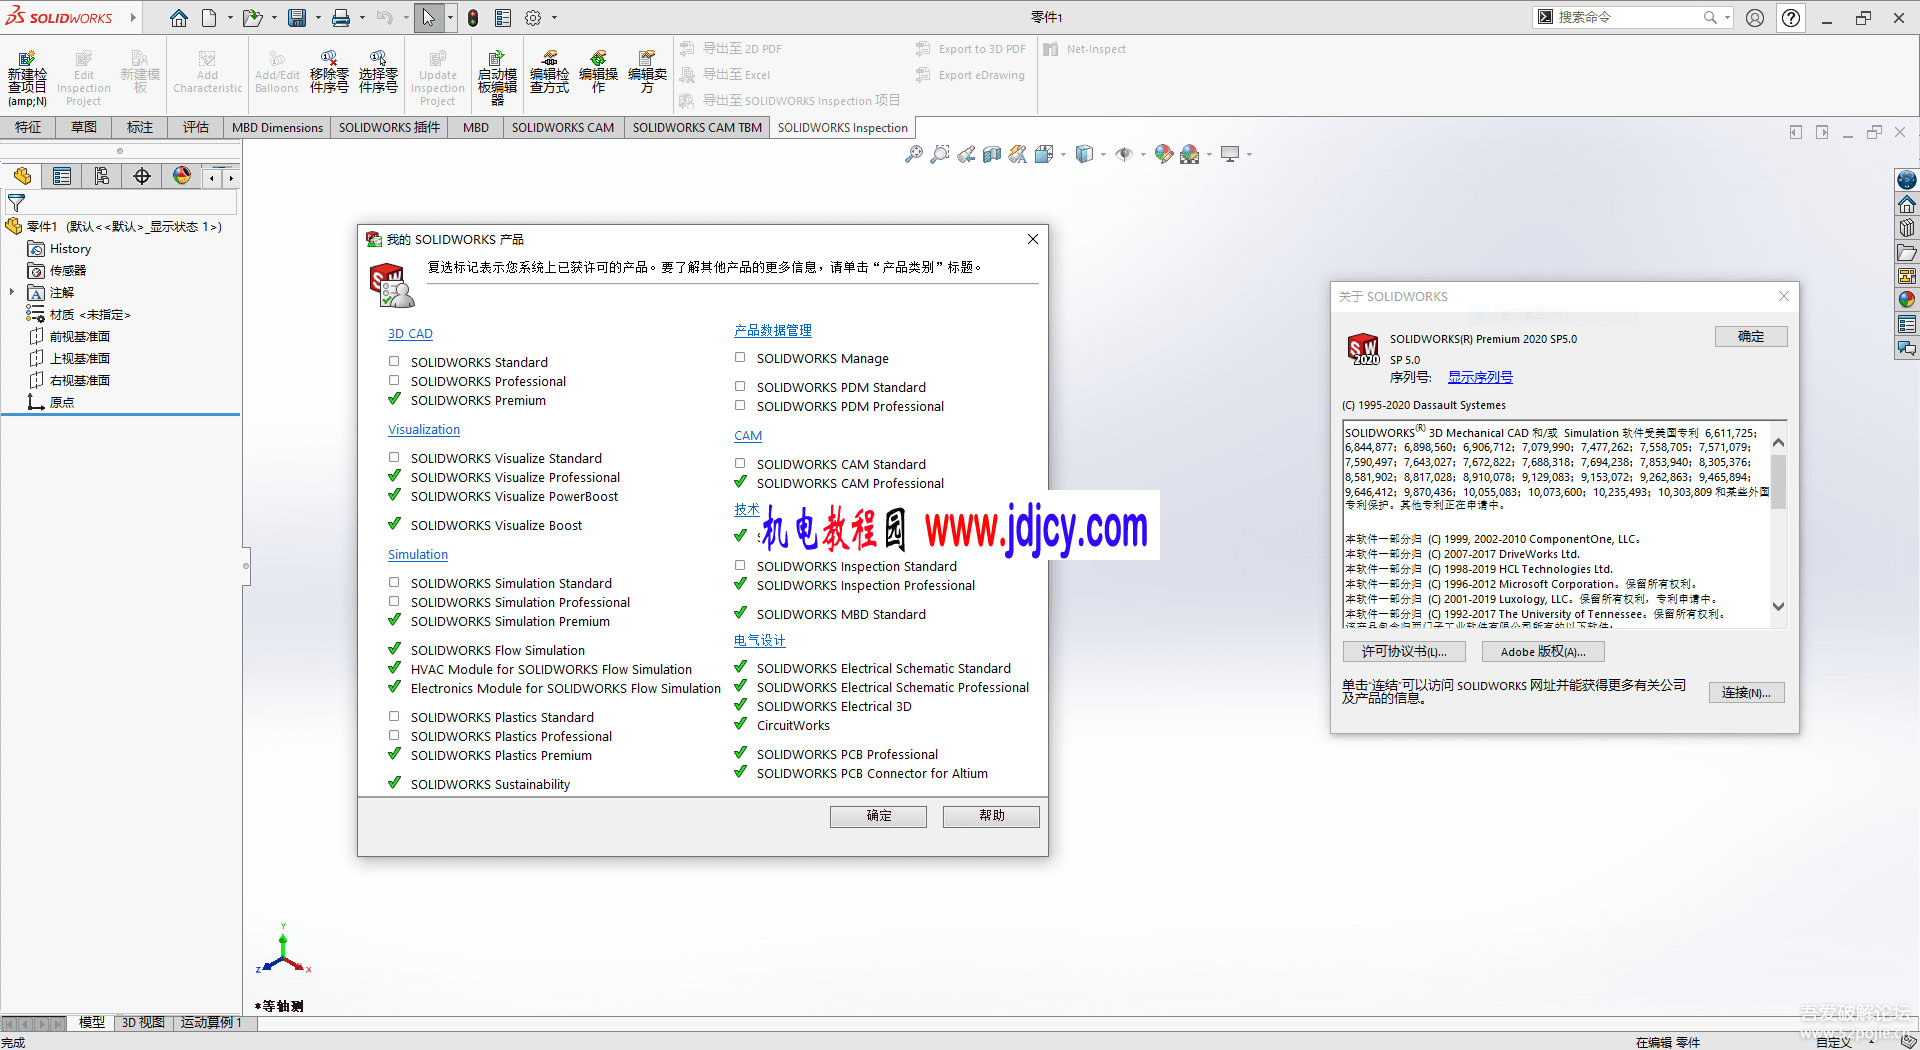Viewport: 1920px width, 1050px height.
Task: Click 确定 in My Products dialog
Action: 878,816
